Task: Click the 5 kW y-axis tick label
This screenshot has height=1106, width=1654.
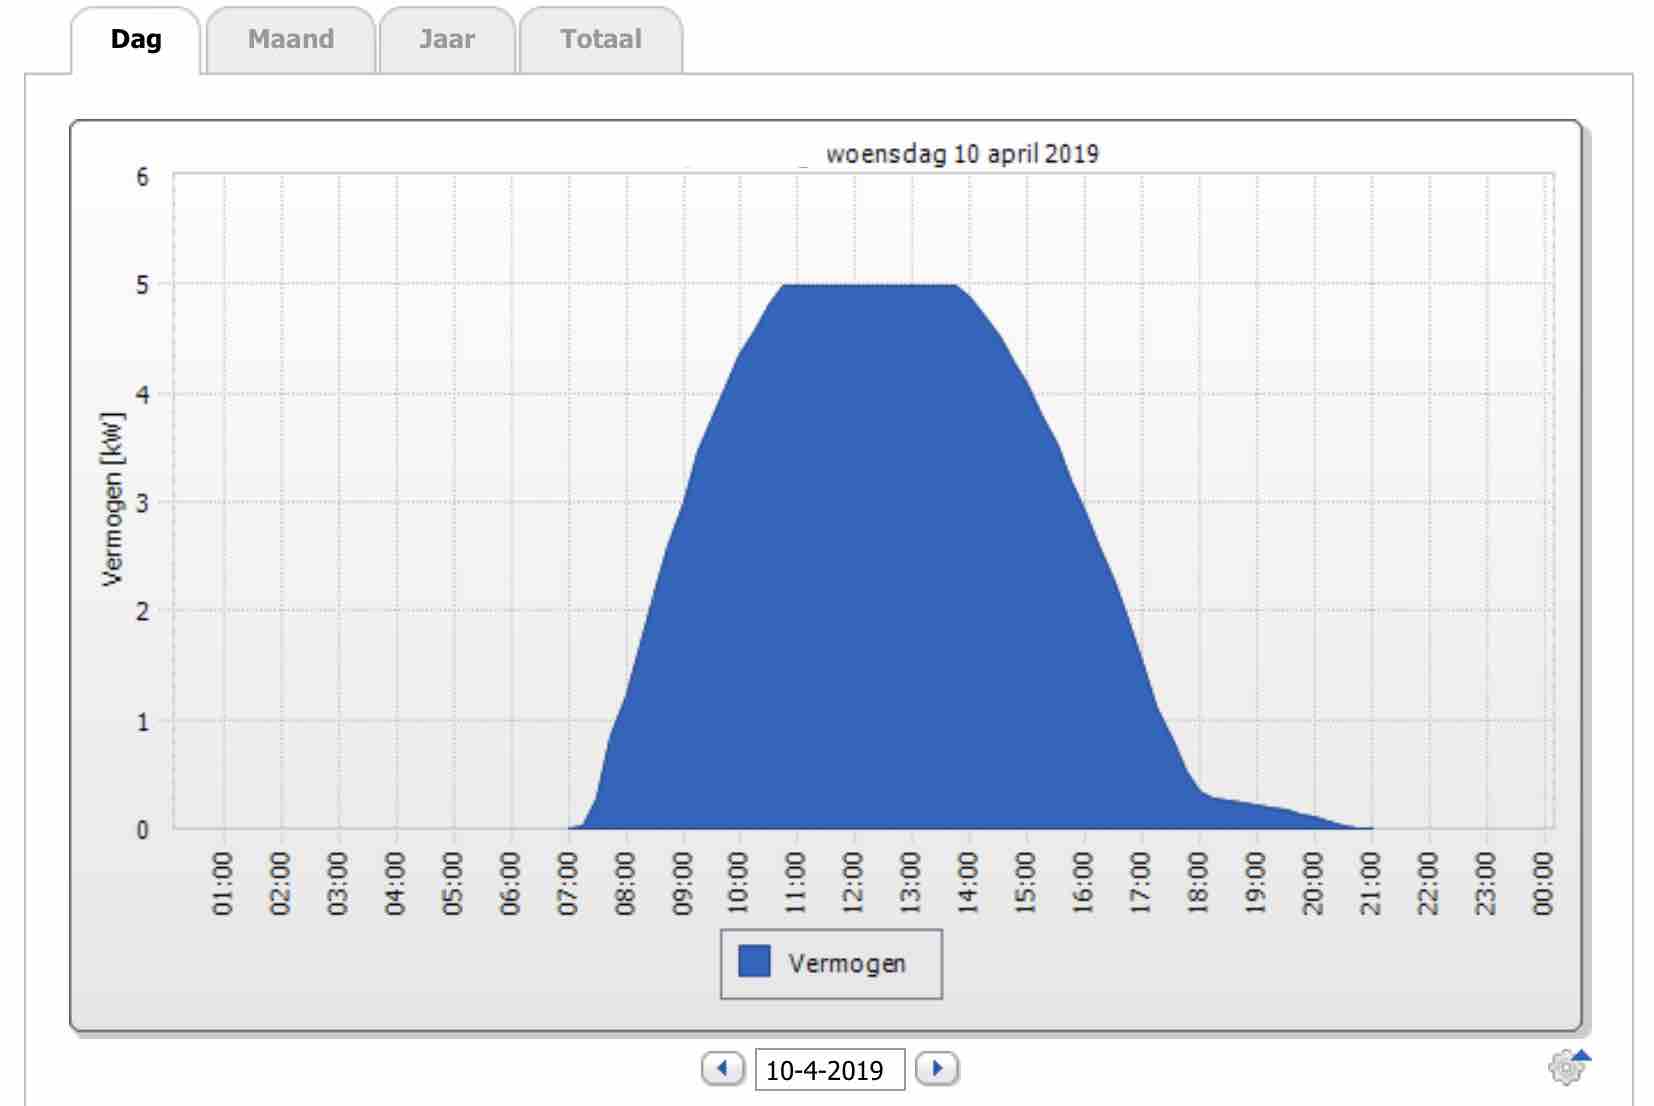Action: 142,286
